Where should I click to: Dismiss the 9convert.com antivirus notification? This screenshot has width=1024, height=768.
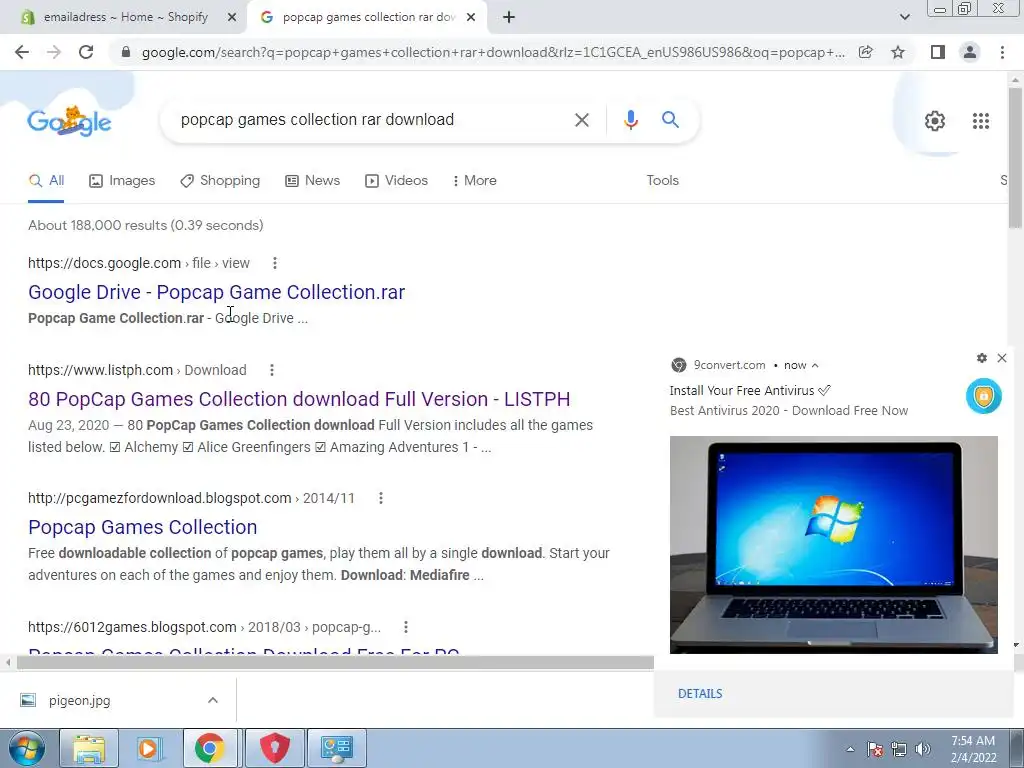pyautogui.click(x=1002, y=358)
